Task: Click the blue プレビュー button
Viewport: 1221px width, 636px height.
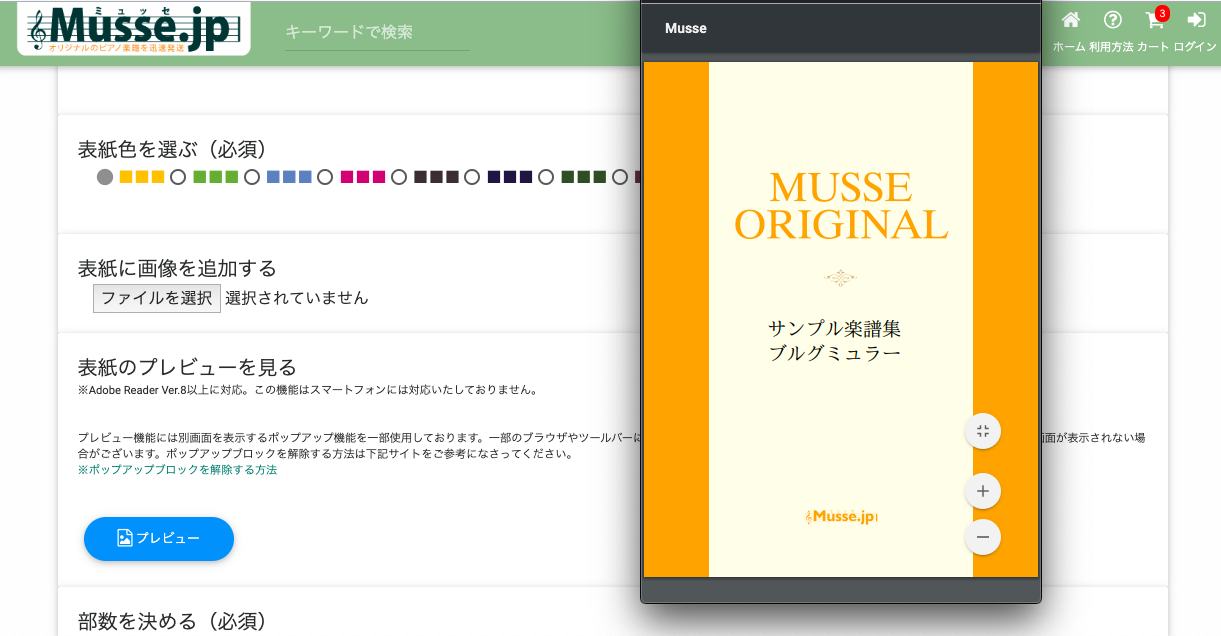Action: pyautogui.click(x=159, y=539)
